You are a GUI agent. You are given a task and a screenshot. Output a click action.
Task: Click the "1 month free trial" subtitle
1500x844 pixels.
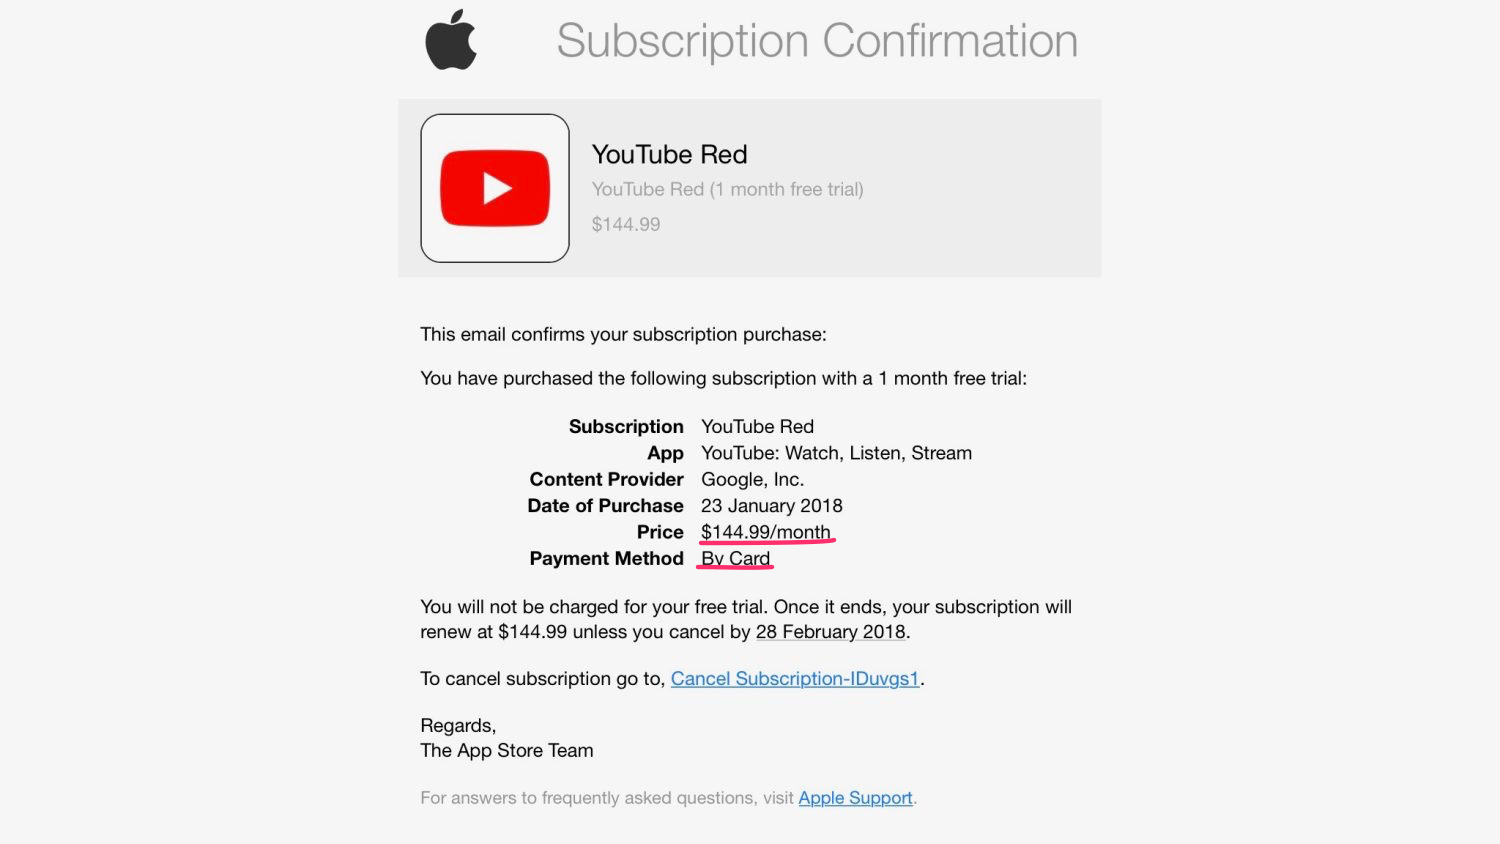[x=727, y=189]
